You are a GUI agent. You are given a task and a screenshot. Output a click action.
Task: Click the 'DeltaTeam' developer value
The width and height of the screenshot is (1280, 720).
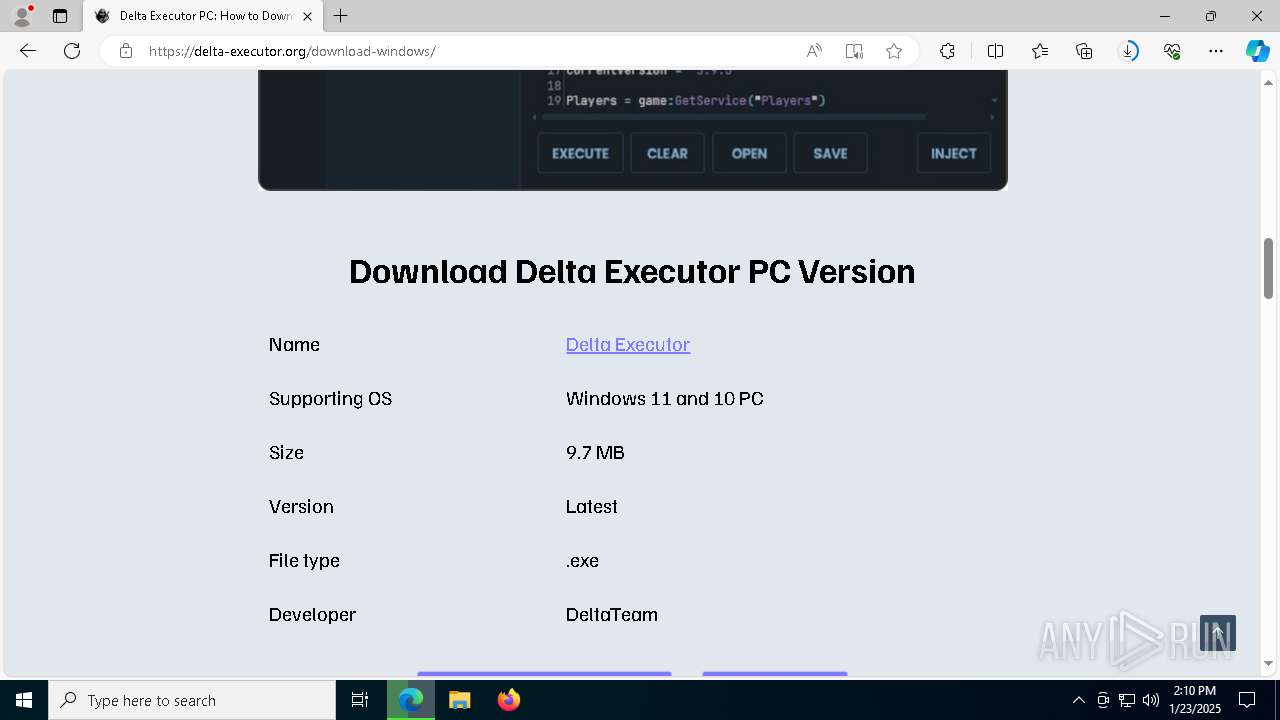[x=612, y=614]
